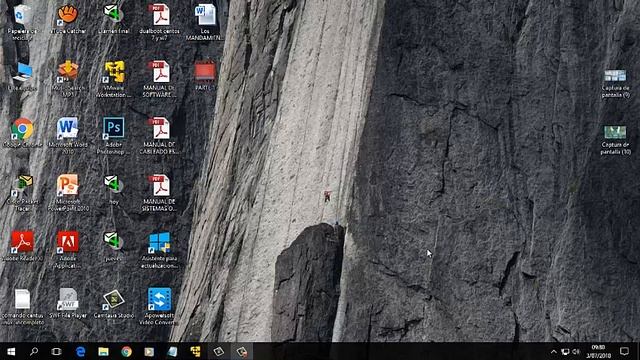The height and width of the screenshot is (360, 640).
Task: Open Chrome from the taskbar
Action: pyautogui.click(x=127, y=351)
